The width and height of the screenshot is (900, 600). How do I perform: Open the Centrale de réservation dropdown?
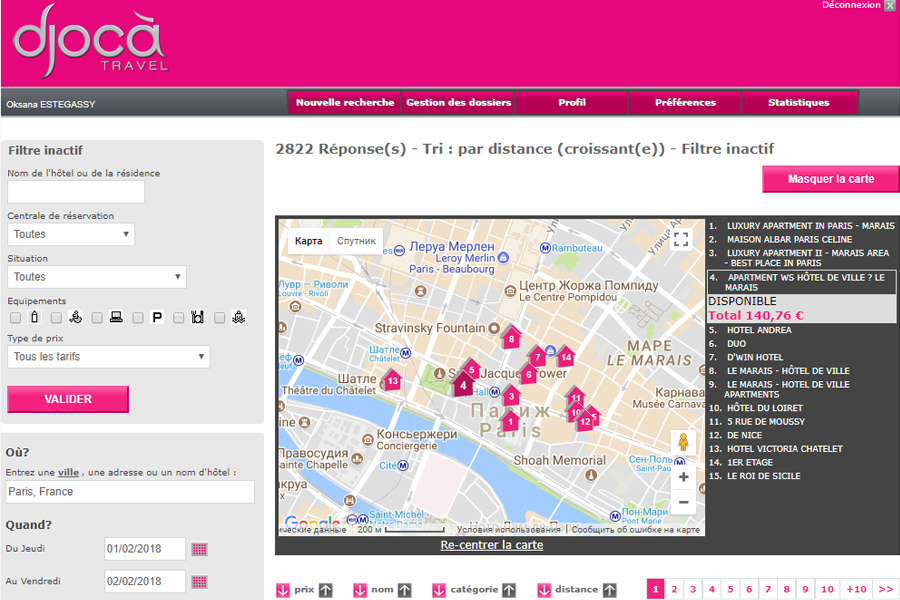[x=71, y=234]
